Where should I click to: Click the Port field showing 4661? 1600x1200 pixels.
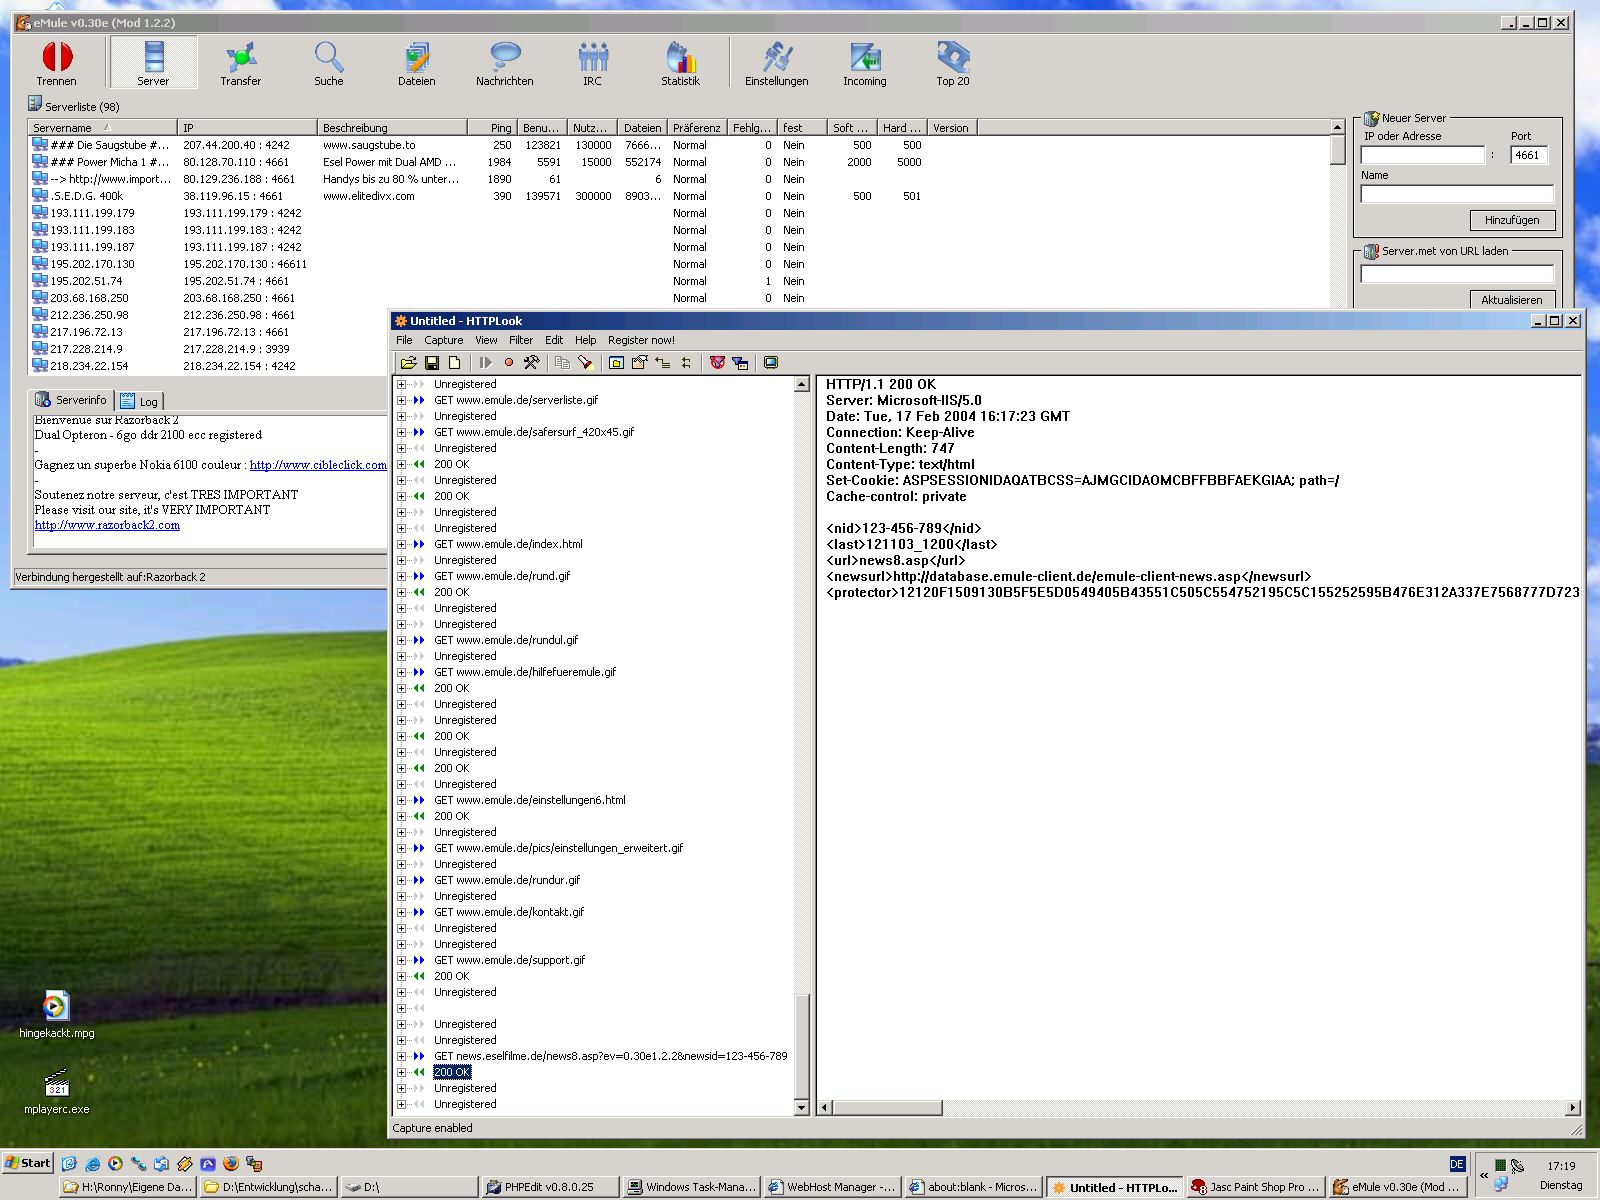click(1529, 155)
